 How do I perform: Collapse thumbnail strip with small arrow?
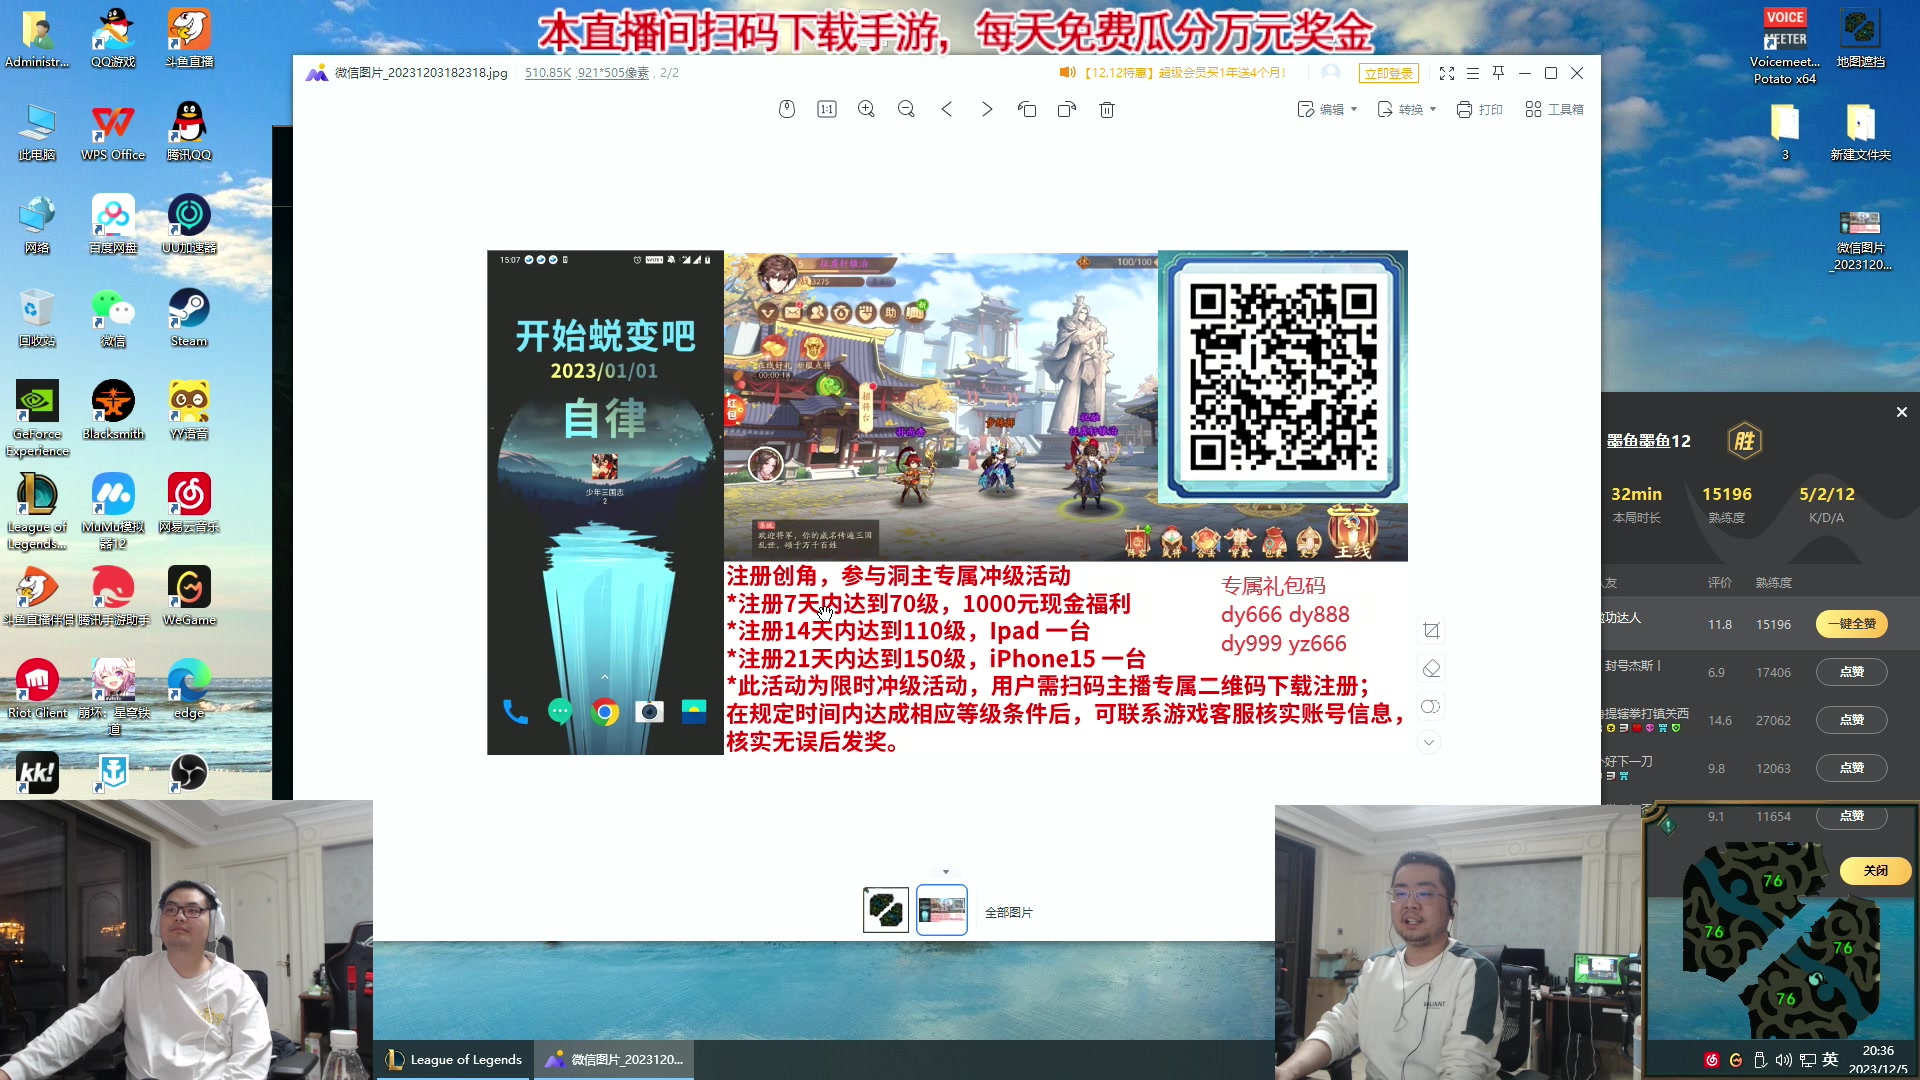[946, 872]
